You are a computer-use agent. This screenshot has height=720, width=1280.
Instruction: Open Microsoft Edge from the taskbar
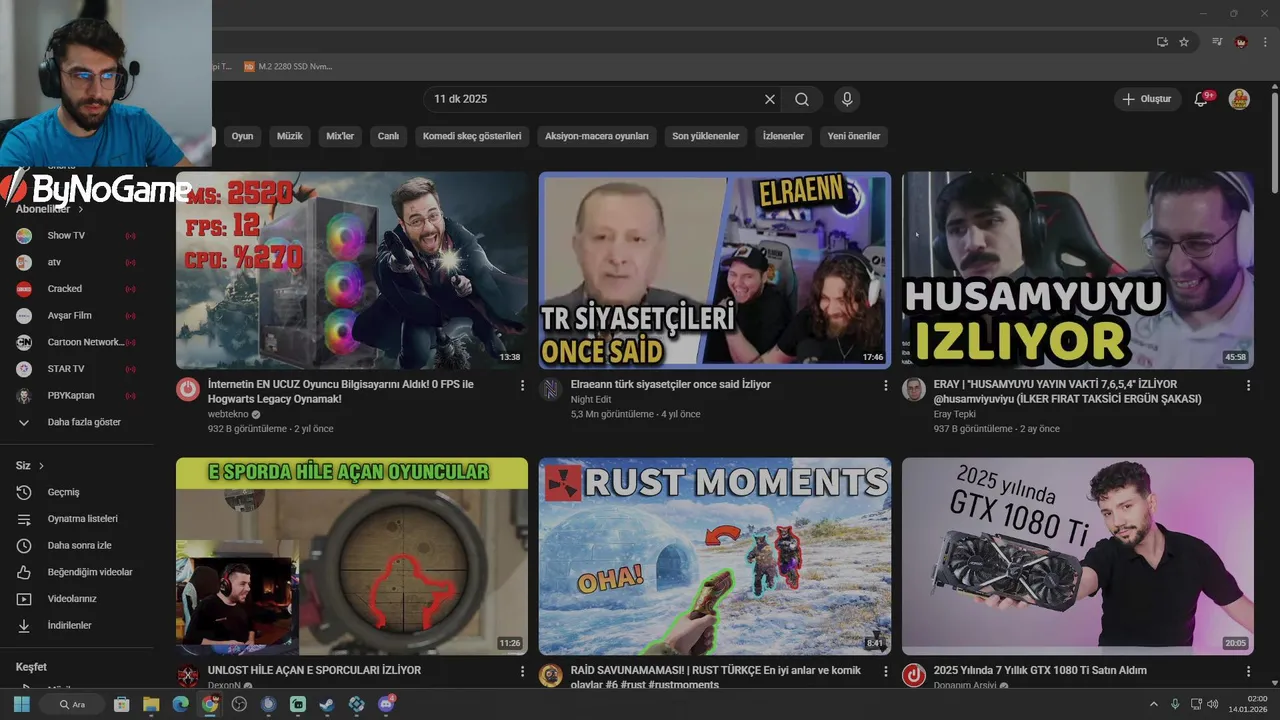tap(180, 704)
